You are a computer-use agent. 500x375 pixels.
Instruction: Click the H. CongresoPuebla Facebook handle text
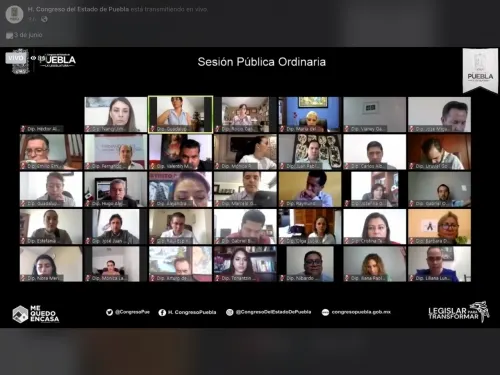click(x=192, y=312)
